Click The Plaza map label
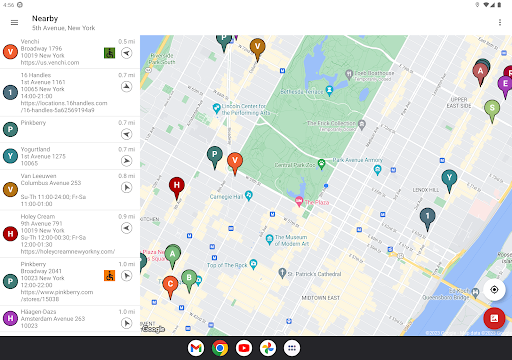 312,202
